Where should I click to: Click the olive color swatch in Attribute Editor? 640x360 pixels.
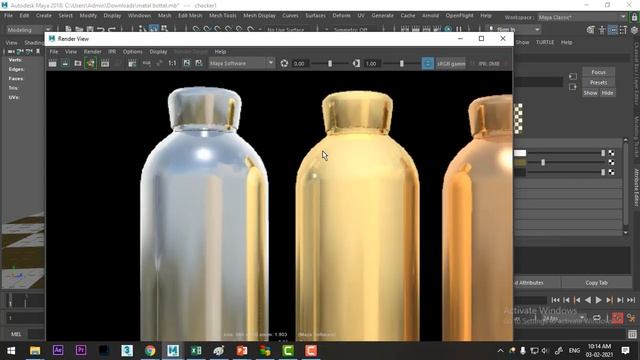coord(520,162)
